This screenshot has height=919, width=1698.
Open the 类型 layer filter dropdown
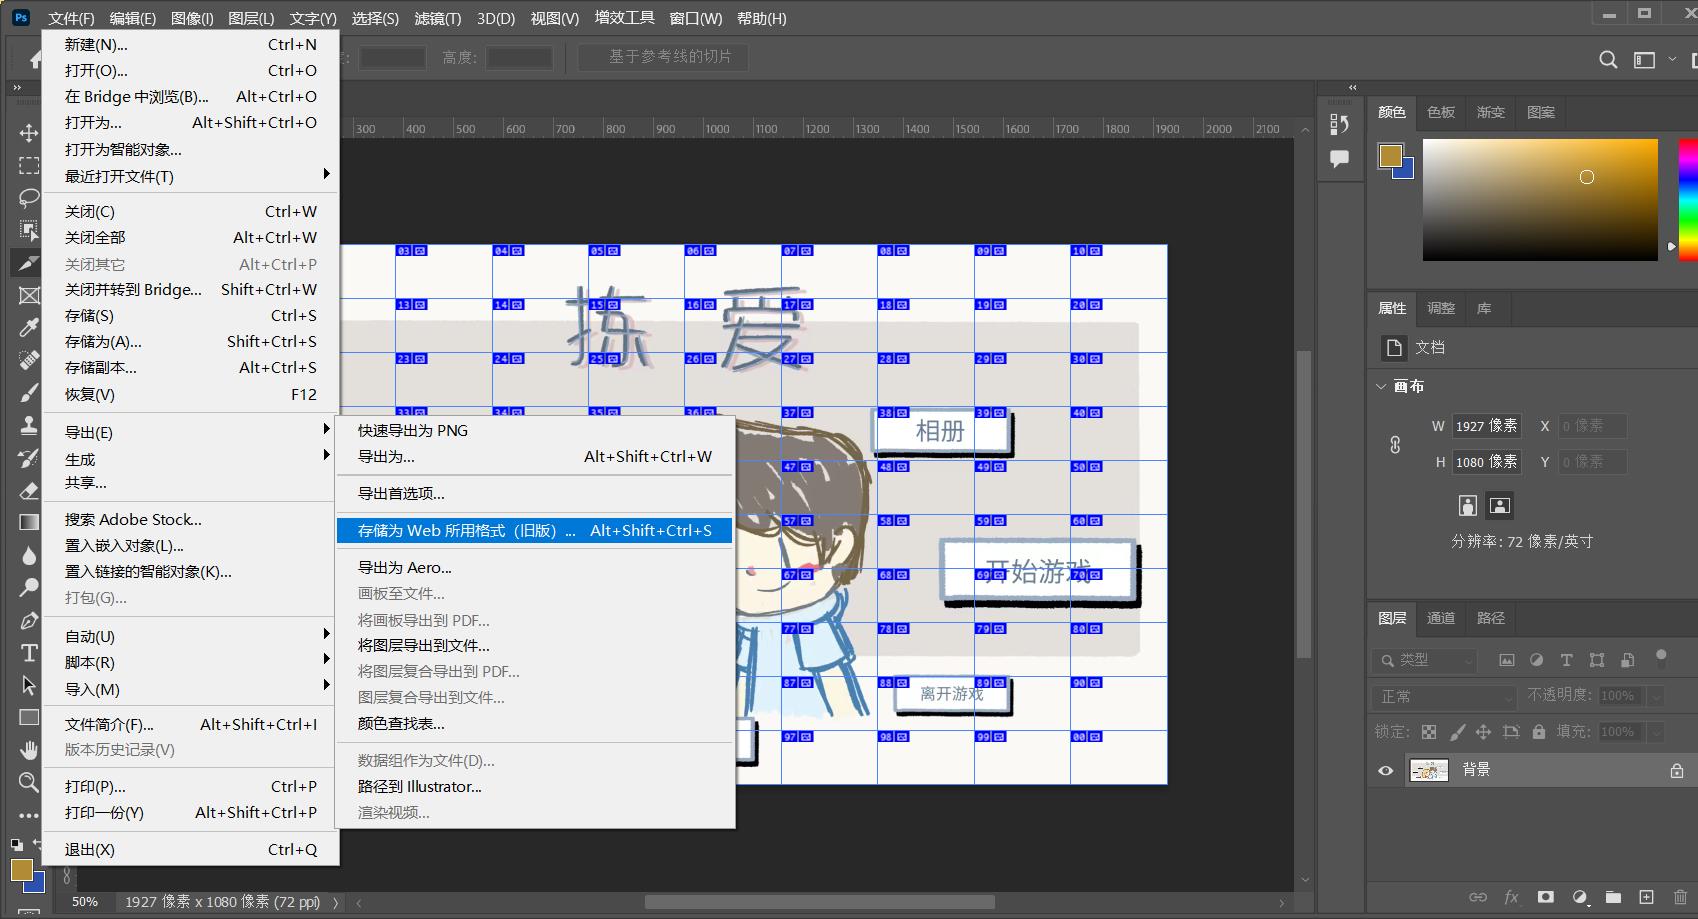coord(1425,660)
